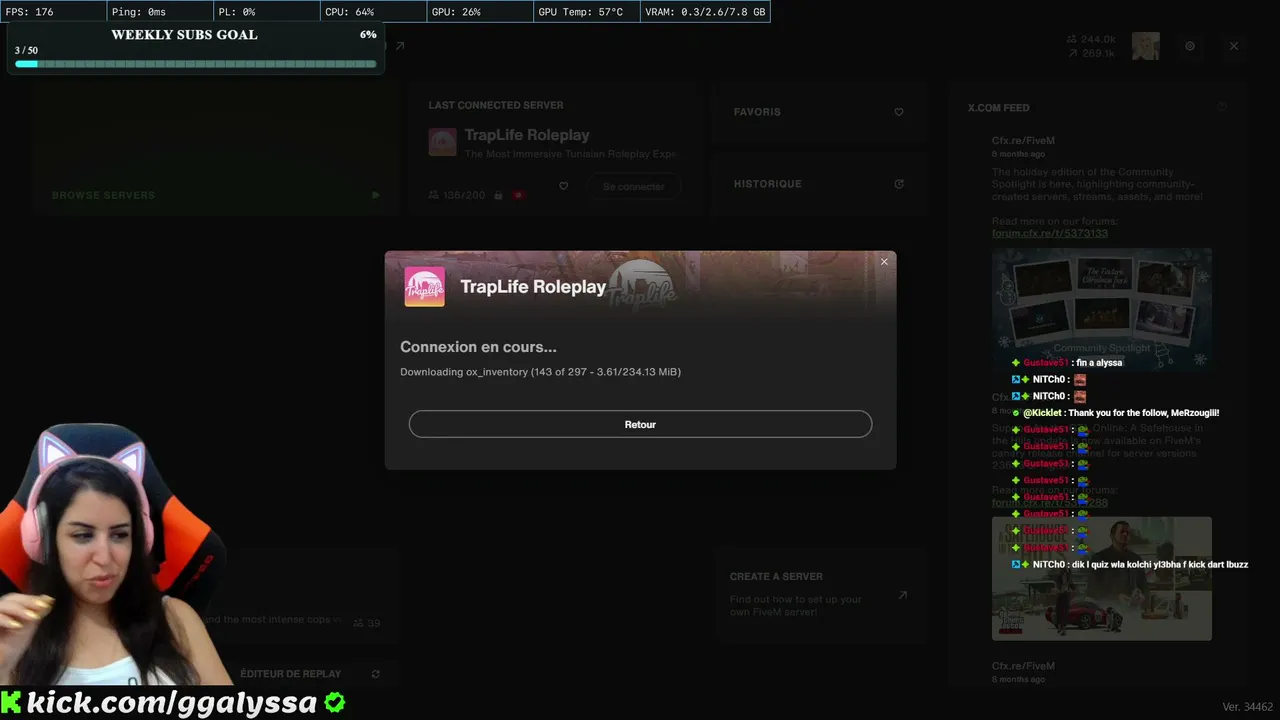Click the GPU: 26% overlay readout
The image size is (1280, 720).
pos(456,12)
